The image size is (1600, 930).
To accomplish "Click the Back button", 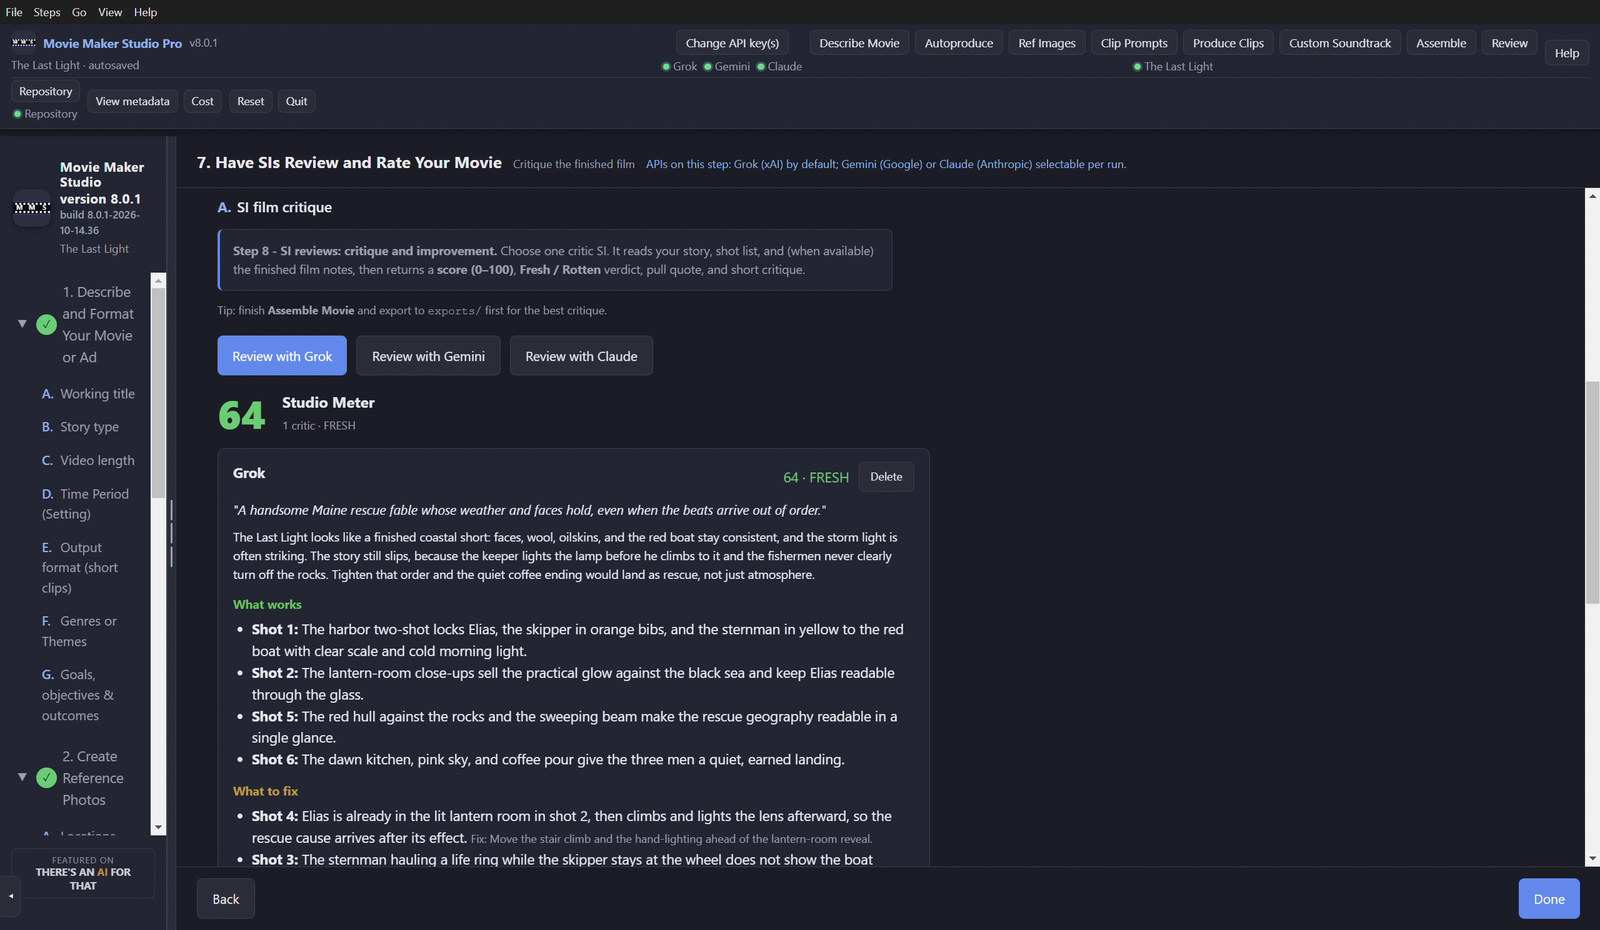I will pyautogui.click(x=226, y=899).
